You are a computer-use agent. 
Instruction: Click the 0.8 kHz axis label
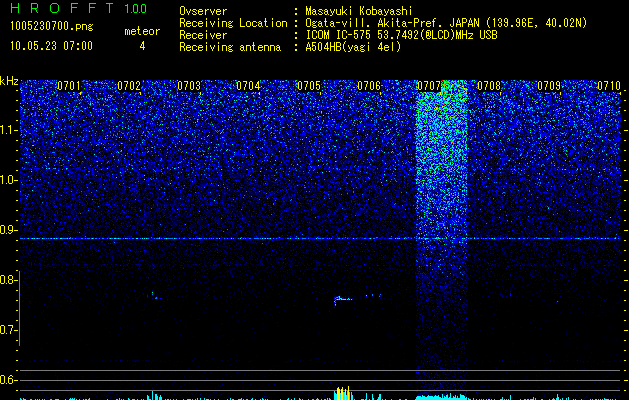coord(8,280)
